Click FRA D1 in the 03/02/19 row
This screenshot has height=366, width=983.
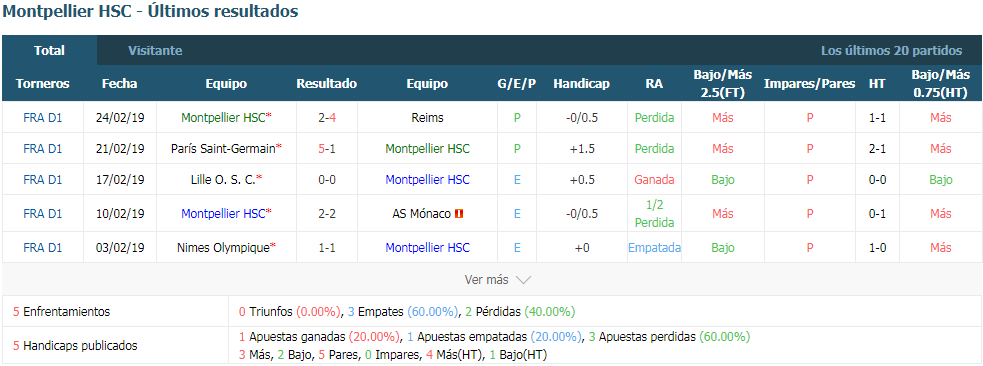click(x=43, y=248)
